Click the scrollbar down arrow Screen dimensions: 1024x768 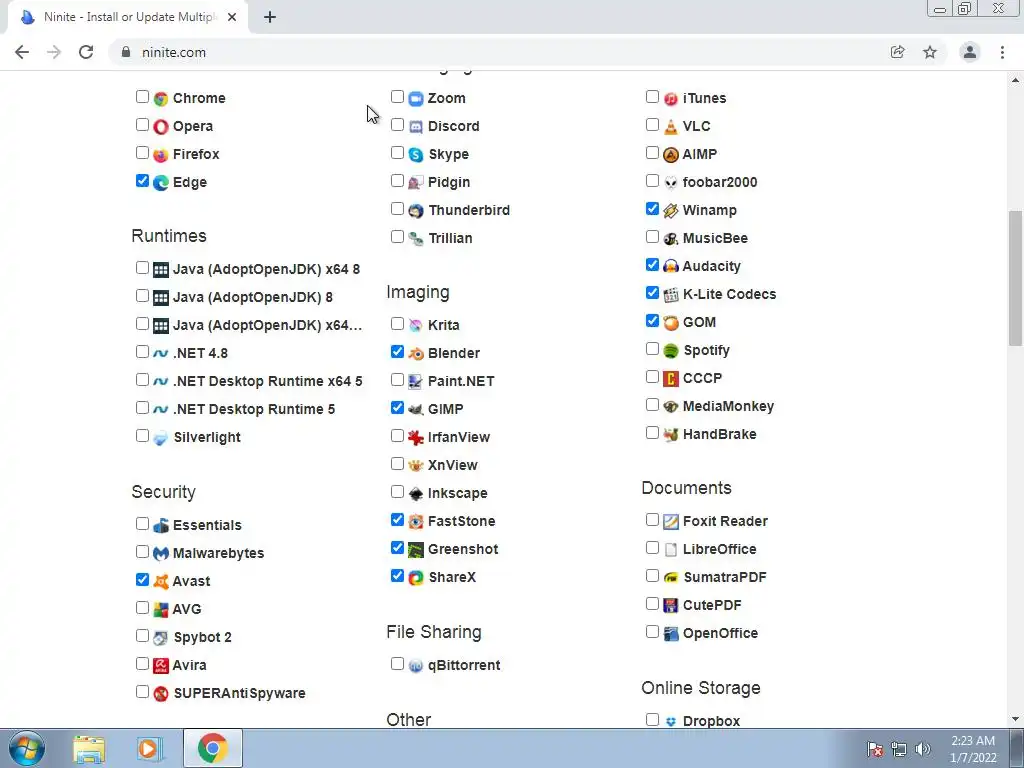coord(1016,719)
